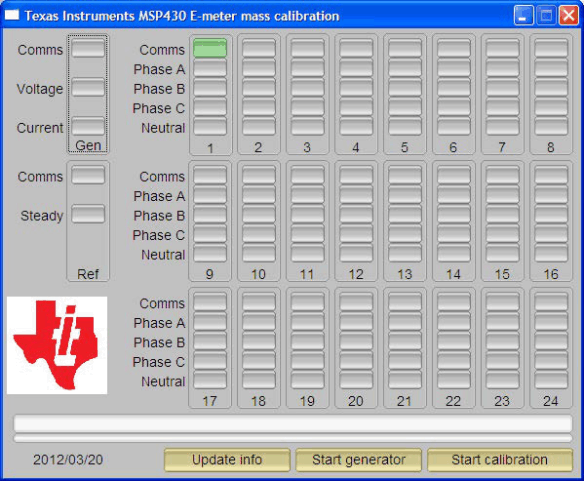This screenshot has height=481, width=584.
Task: Click the Voltage label
Action: [x=40, y=89]
